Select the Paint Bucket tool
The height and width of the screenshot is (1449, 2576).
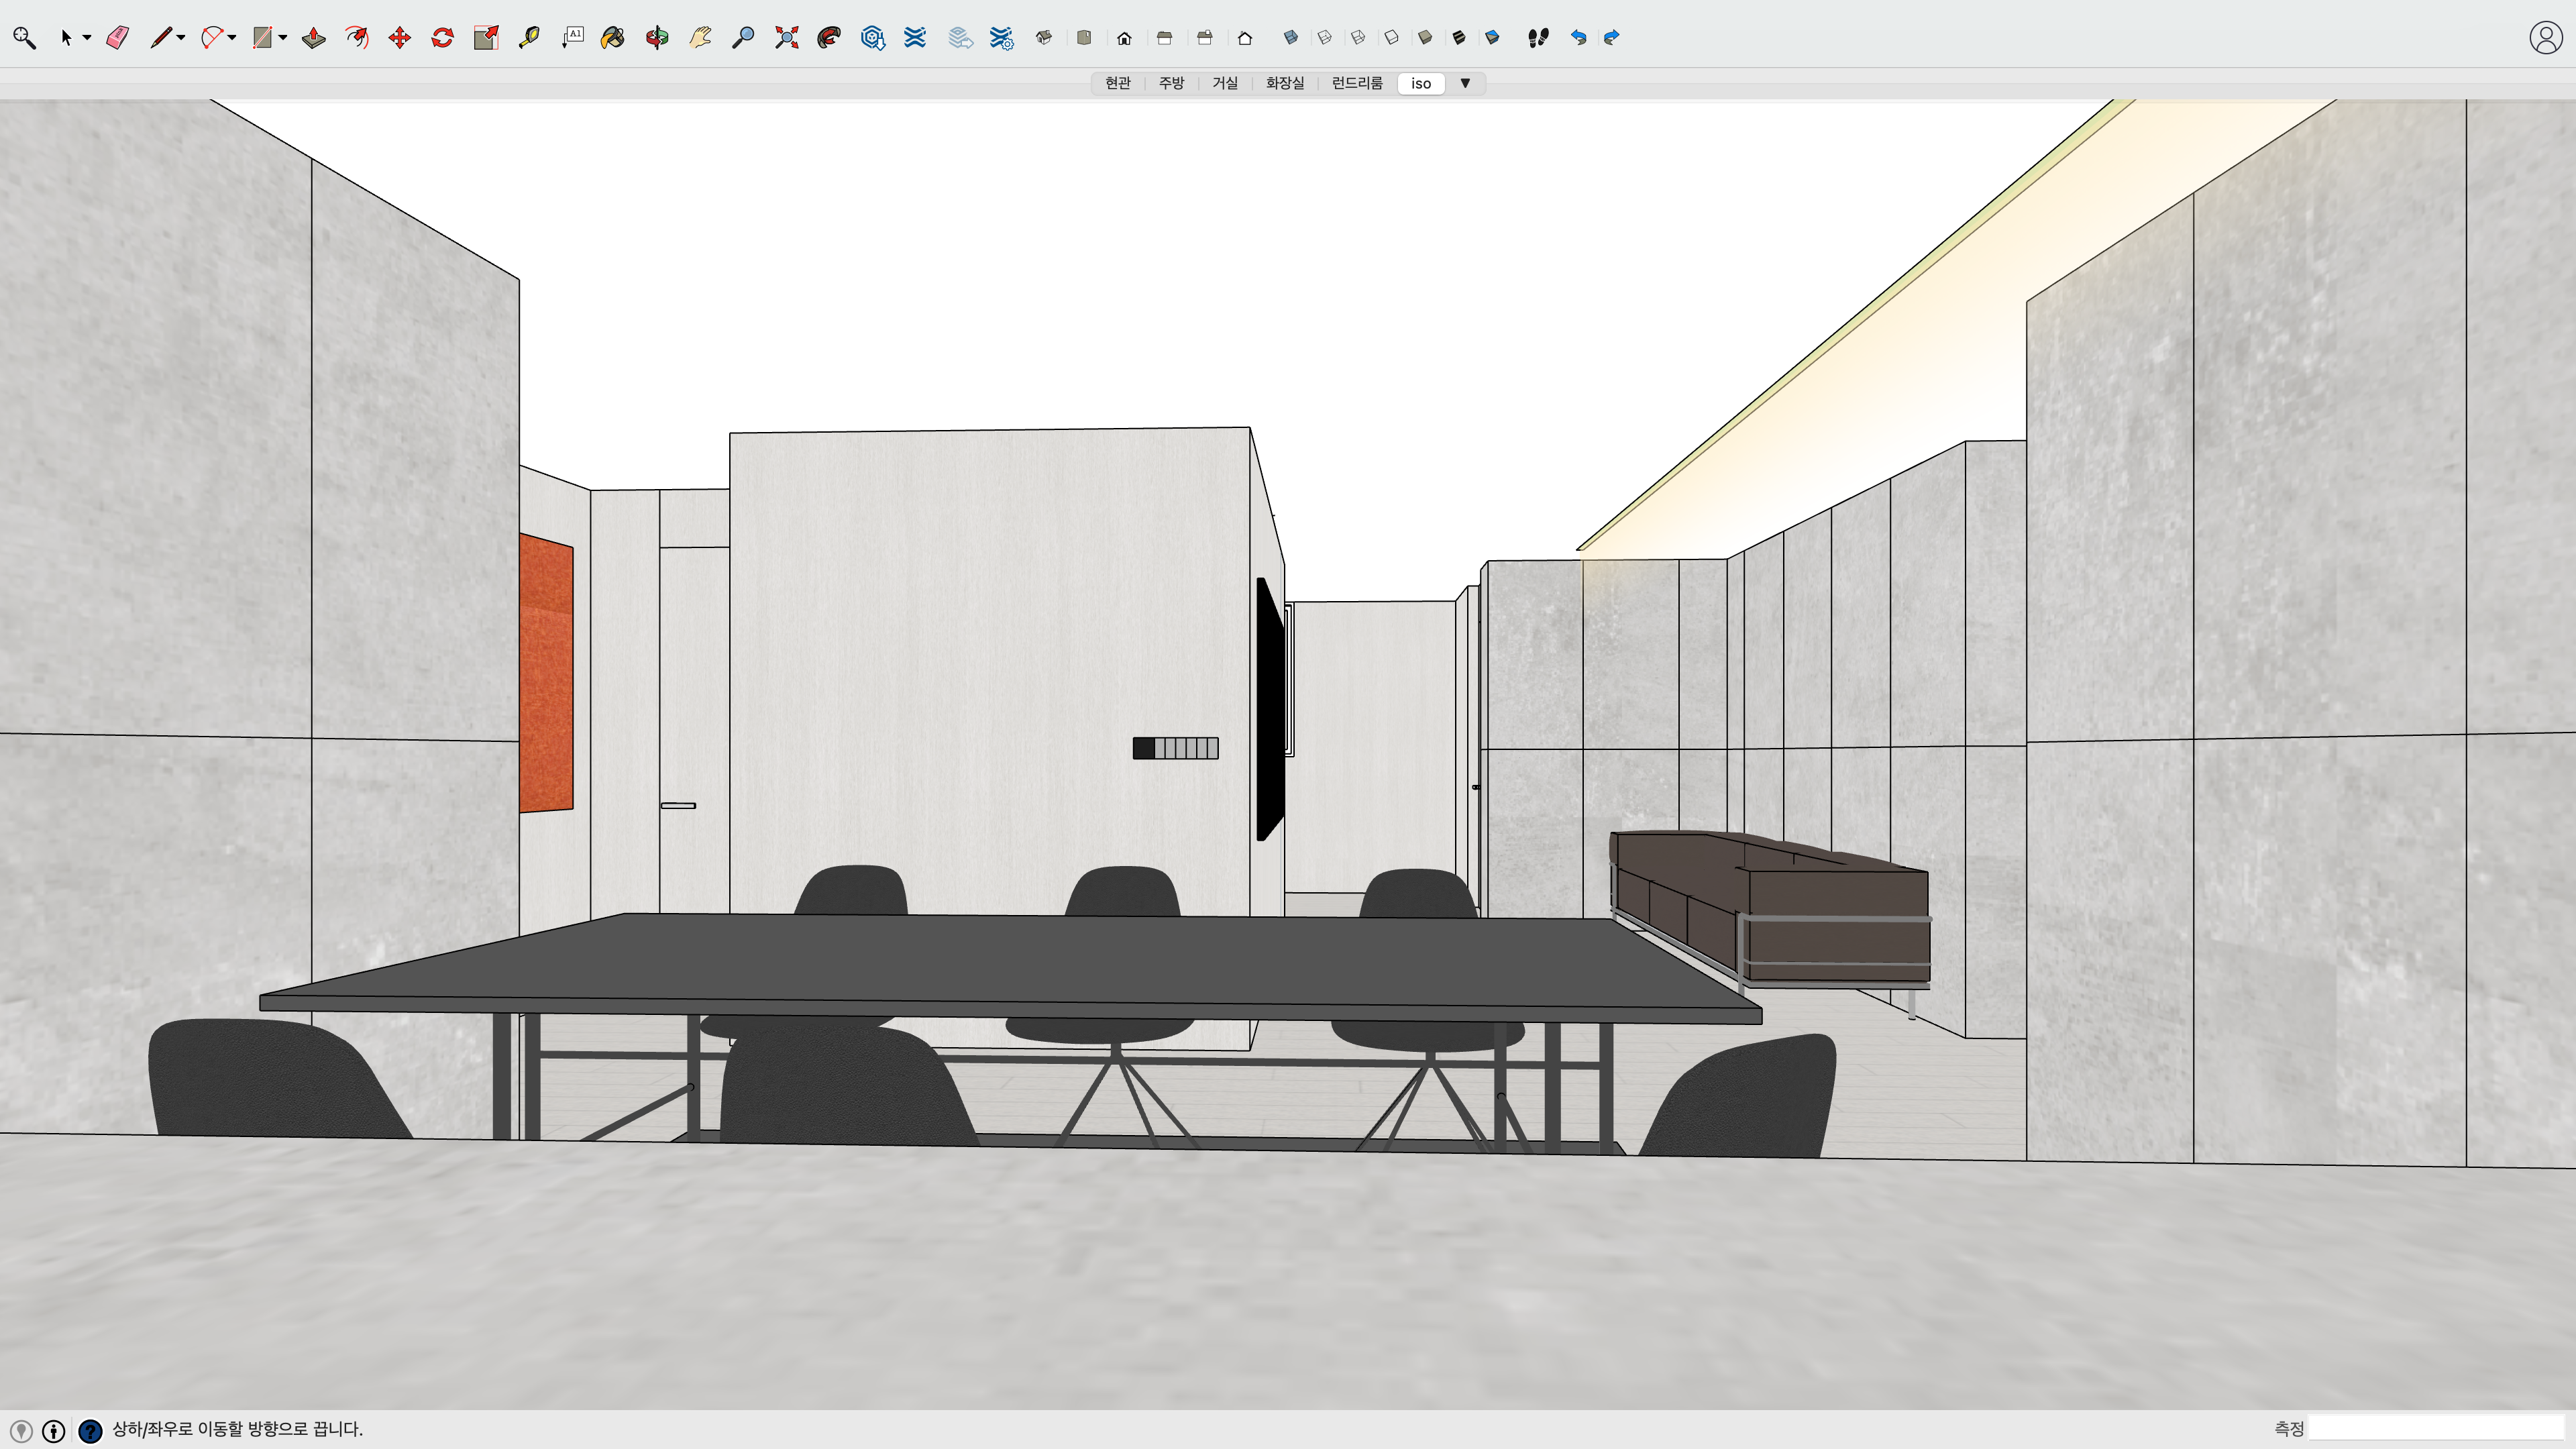tap(613, 38)
